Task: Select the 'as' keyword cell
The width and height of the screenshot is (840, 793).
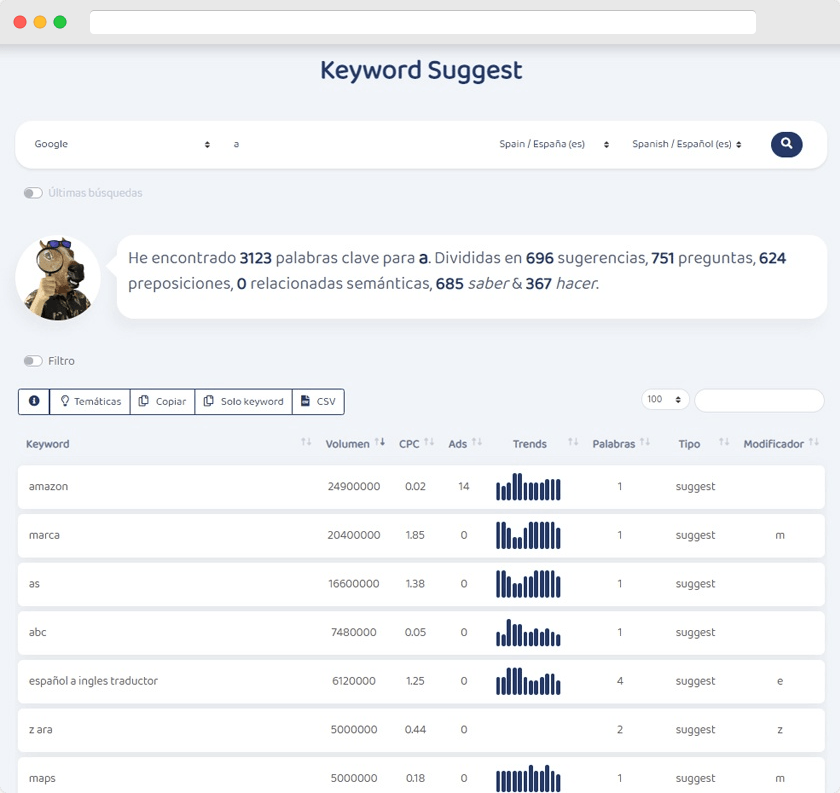Action: coord(34,584)
